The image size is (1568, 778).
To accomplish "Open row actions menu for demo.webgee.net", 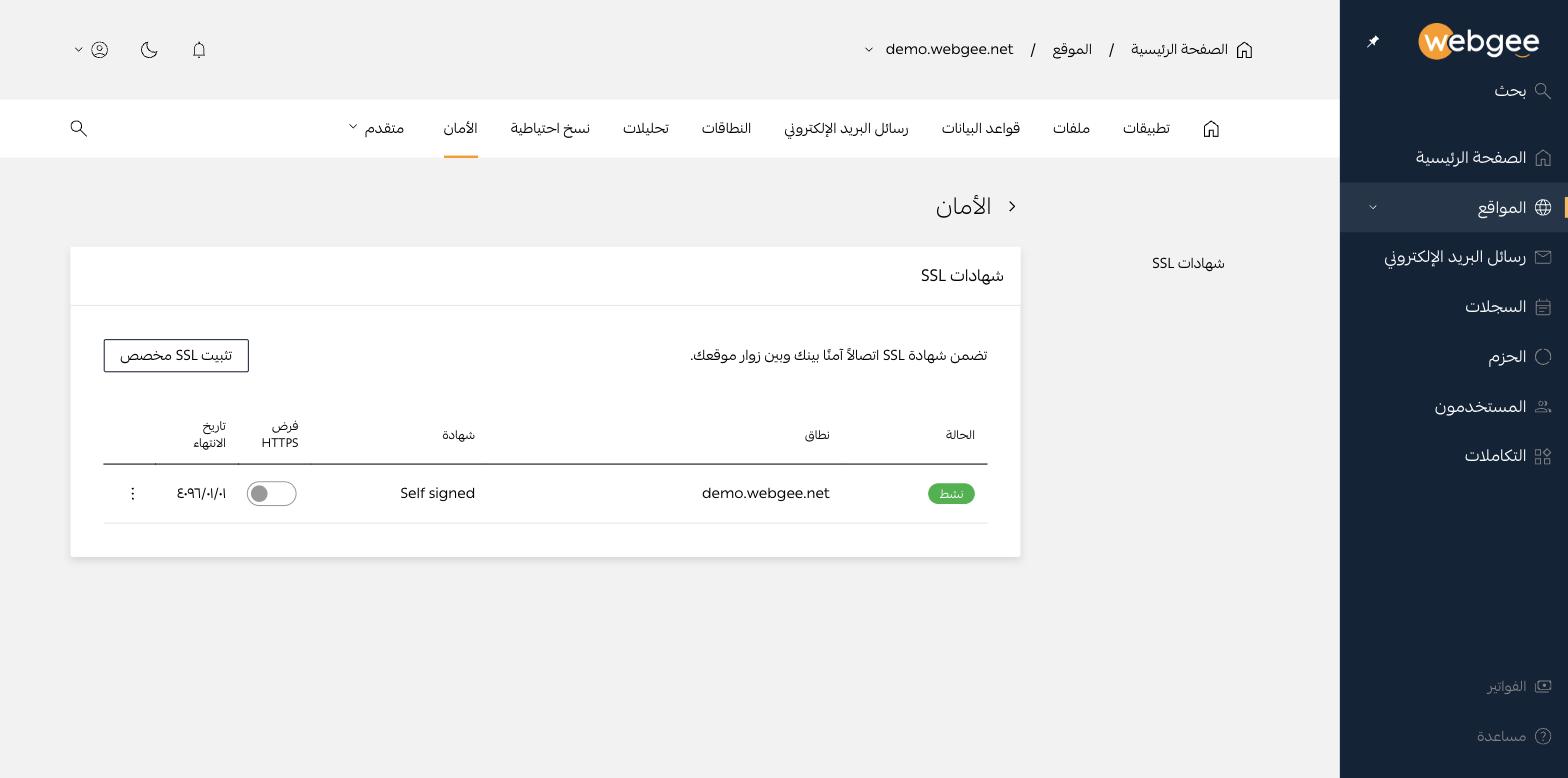I will coord(132,494).
